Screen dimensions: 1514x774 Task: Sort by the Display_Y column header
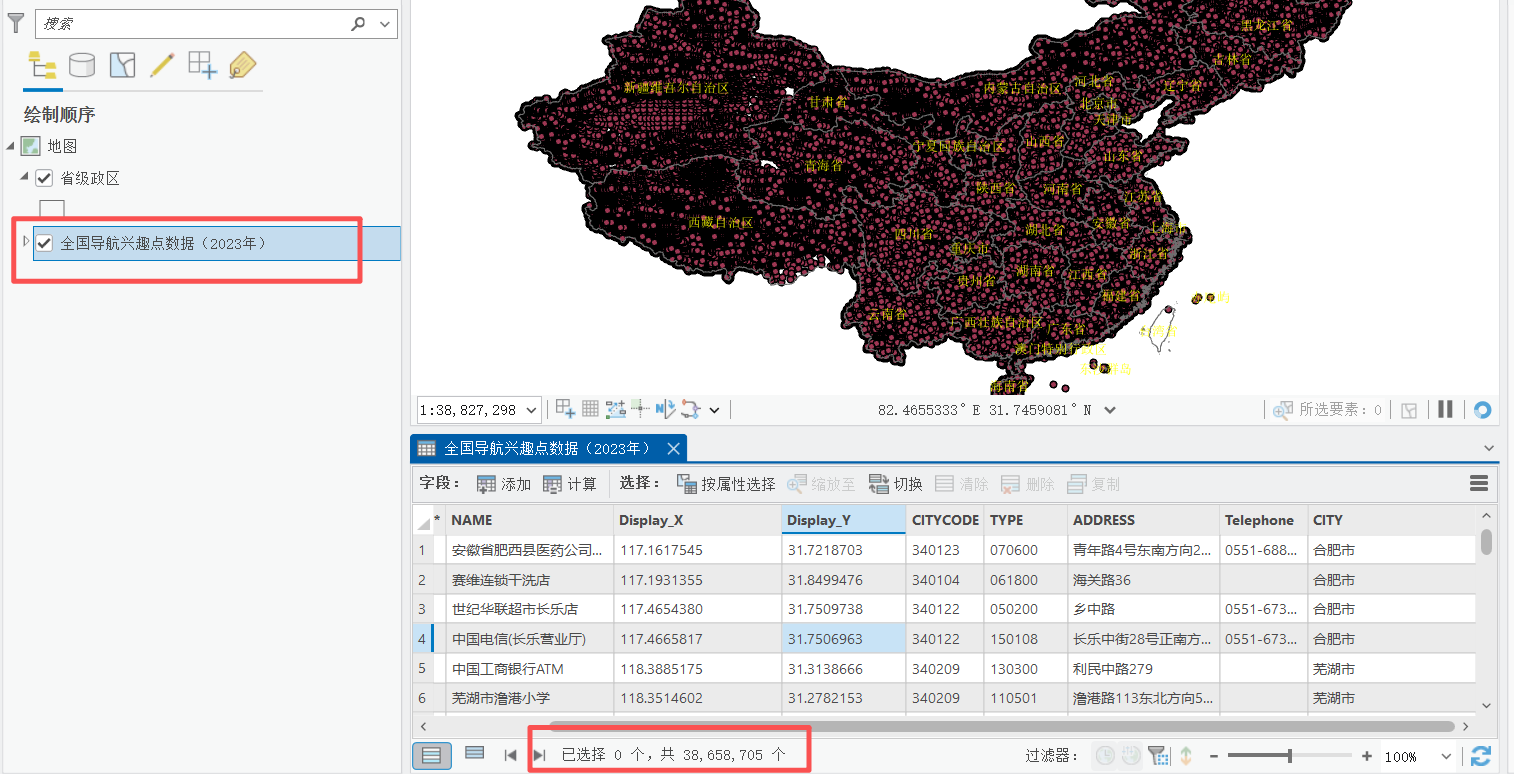[x=843, y=520]
